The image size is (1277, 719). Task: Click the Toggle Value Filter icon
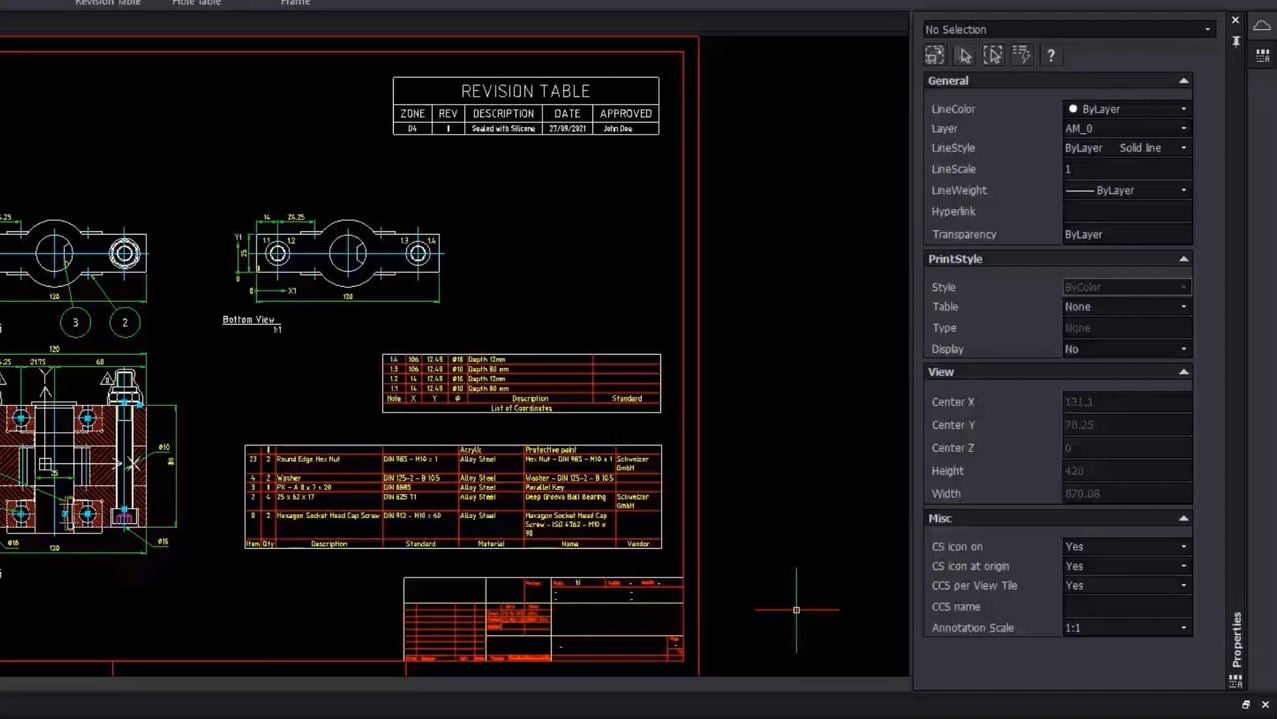click(1022, 55)
